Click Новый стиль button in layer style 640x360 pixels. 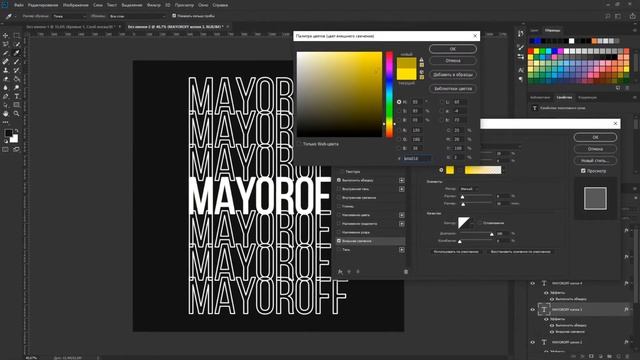click(595, 161)
